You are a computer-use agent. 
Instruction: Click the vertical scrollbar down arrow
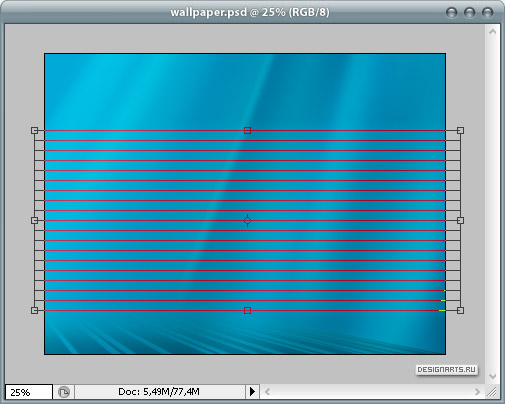coord(492,376)
